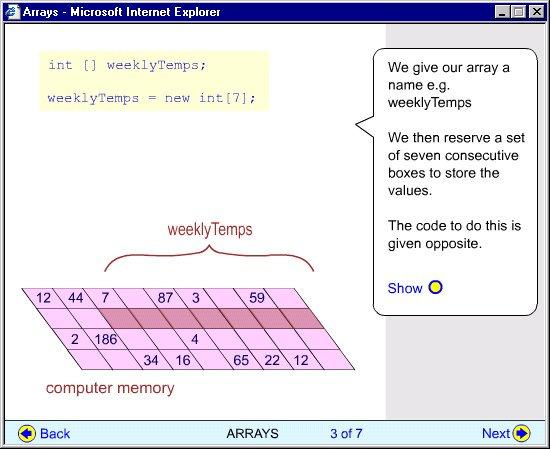Viewport: 550px width, 449px height.
Task: Click the Show link text
Action: [405, 288]
